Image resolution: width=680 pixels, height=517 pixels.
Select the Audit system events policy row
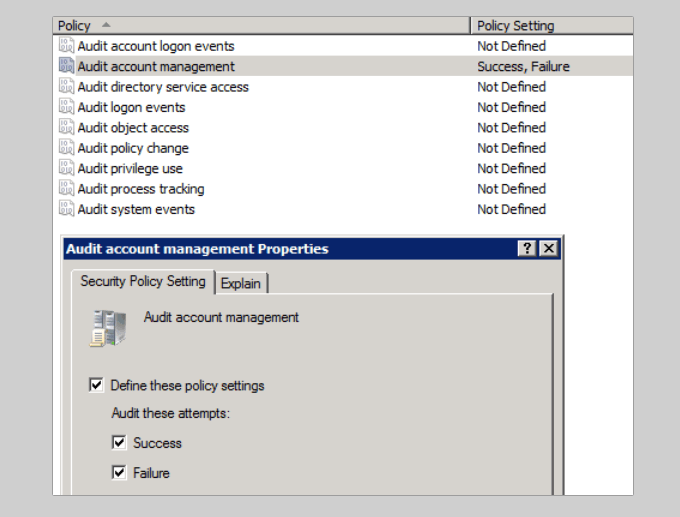pyautogui.click(x=136, y=209)
